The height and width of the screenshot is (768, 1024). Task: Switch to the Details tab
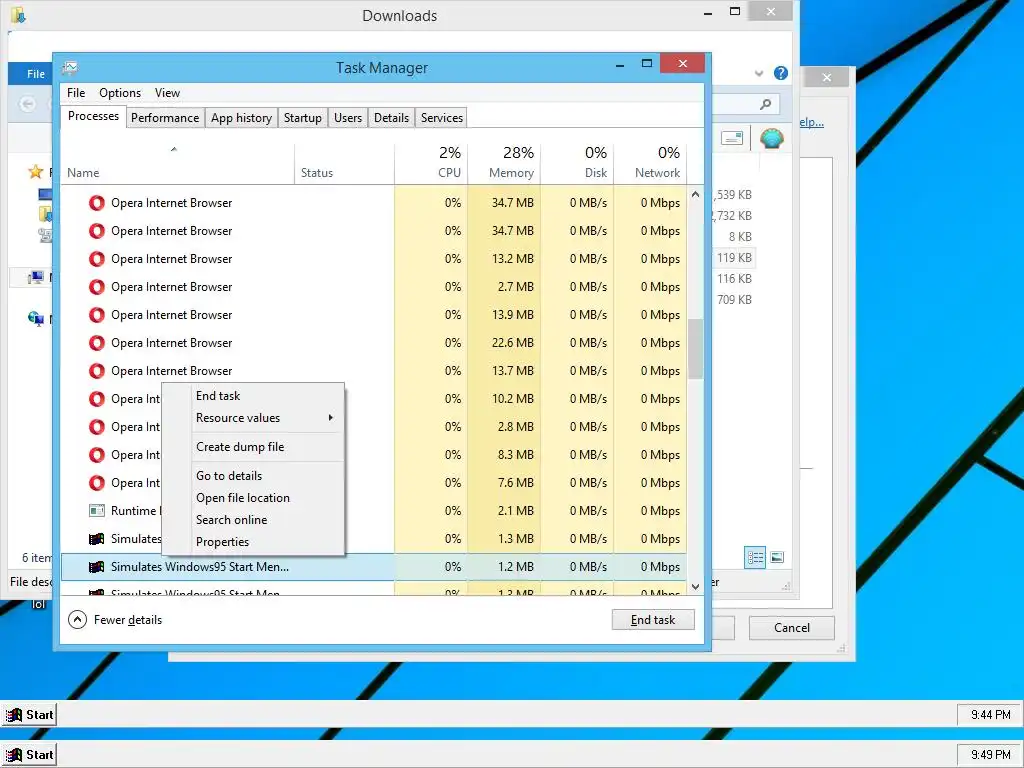point(391,118)
